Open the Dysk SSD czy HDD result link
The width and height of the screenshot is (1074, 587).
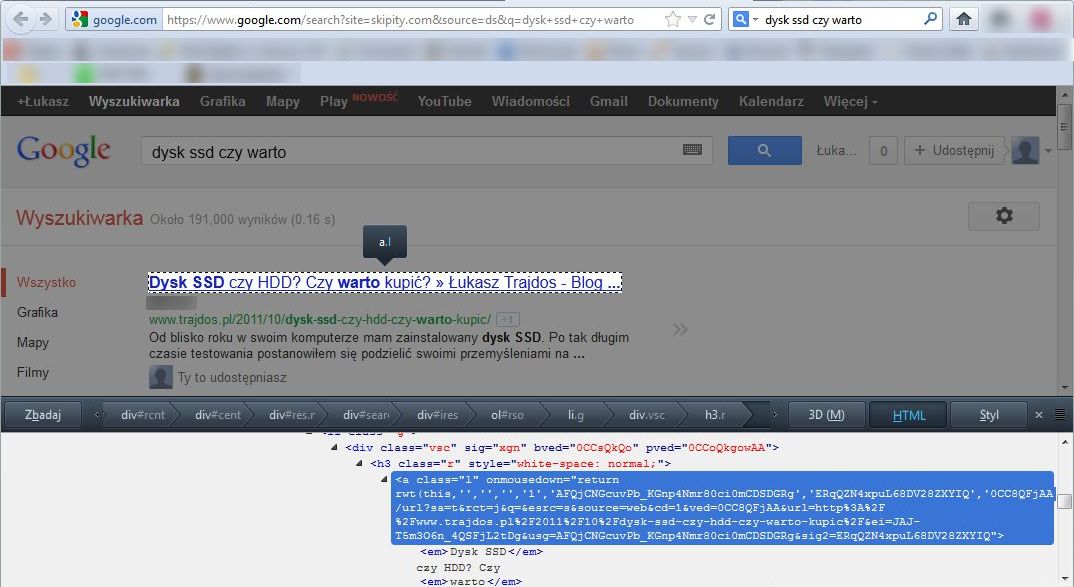[x=385, y=282]
